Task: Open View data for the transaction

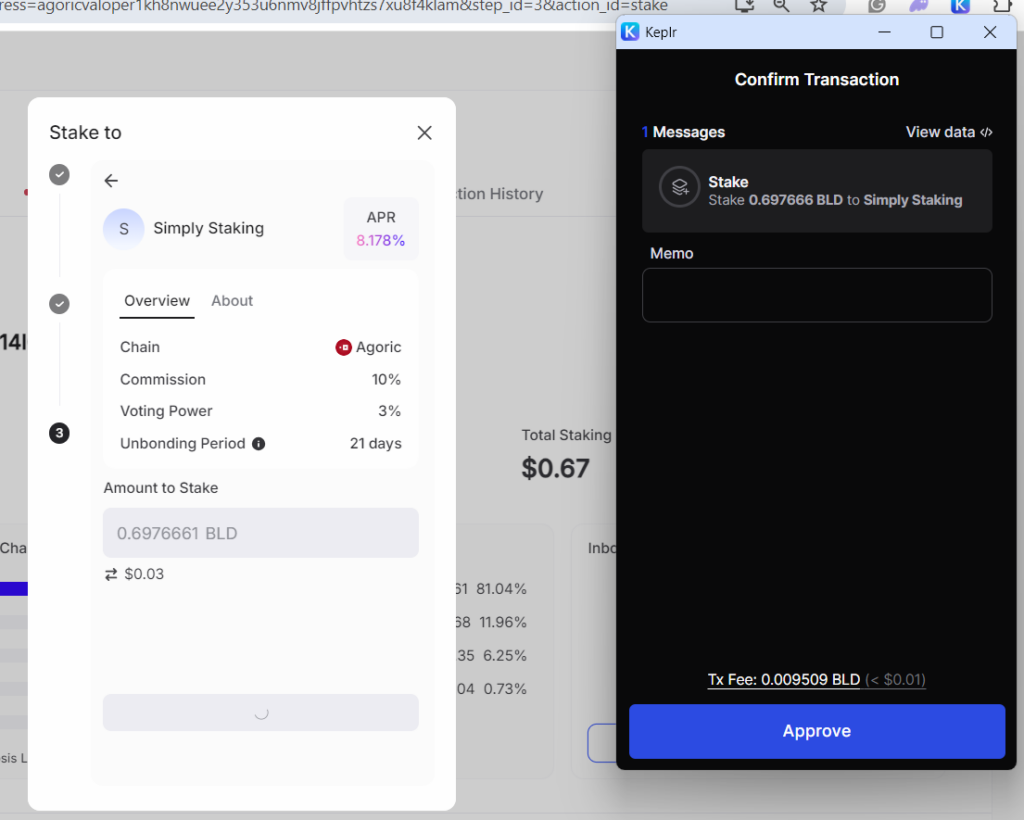Action: coord(948,132)
